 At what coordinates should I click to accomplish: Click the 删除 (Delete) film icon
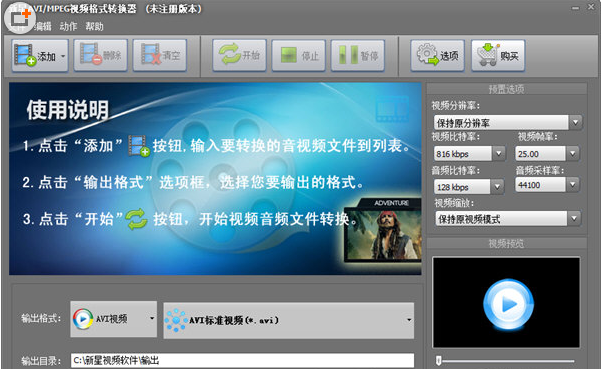pos(90,54)
